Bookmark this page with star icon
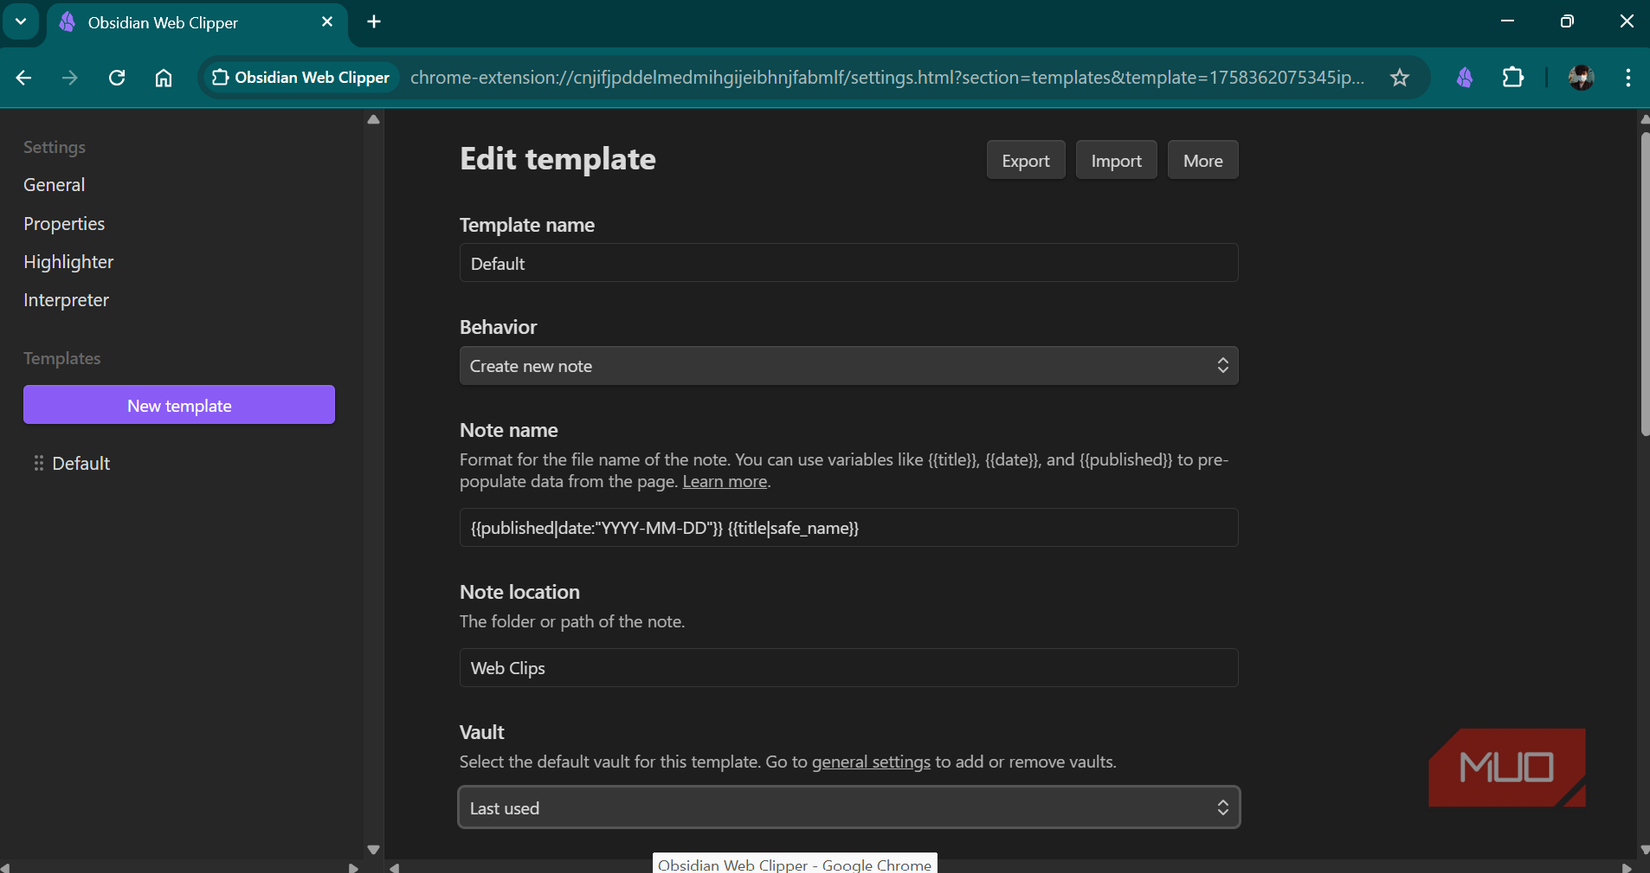The image size is (1650, 873). (x=1399, y=78)
